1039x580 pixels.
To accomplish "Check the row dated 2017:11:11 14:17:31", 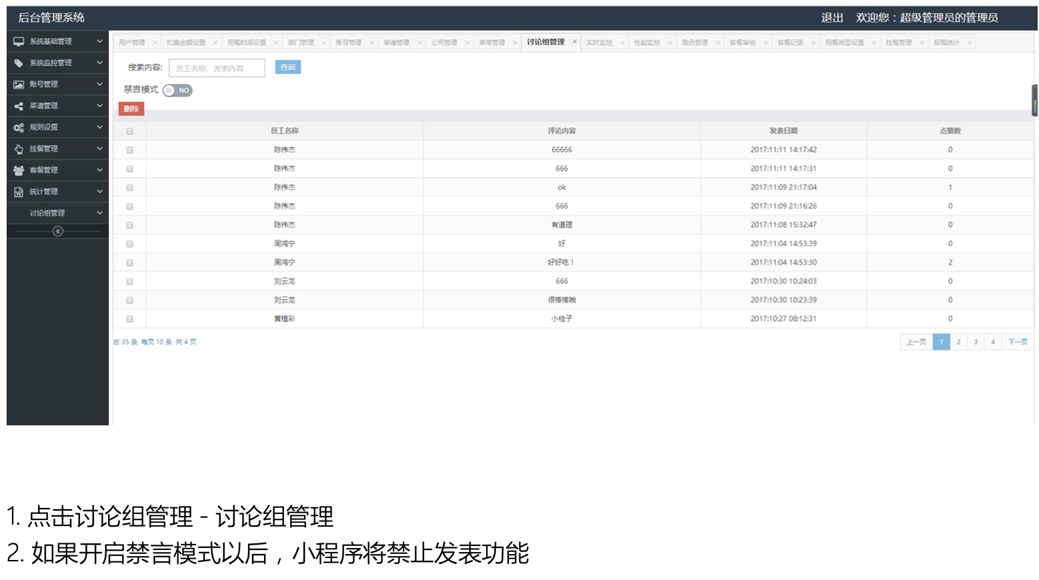I will pyautogui.click(x=130, y=169).
